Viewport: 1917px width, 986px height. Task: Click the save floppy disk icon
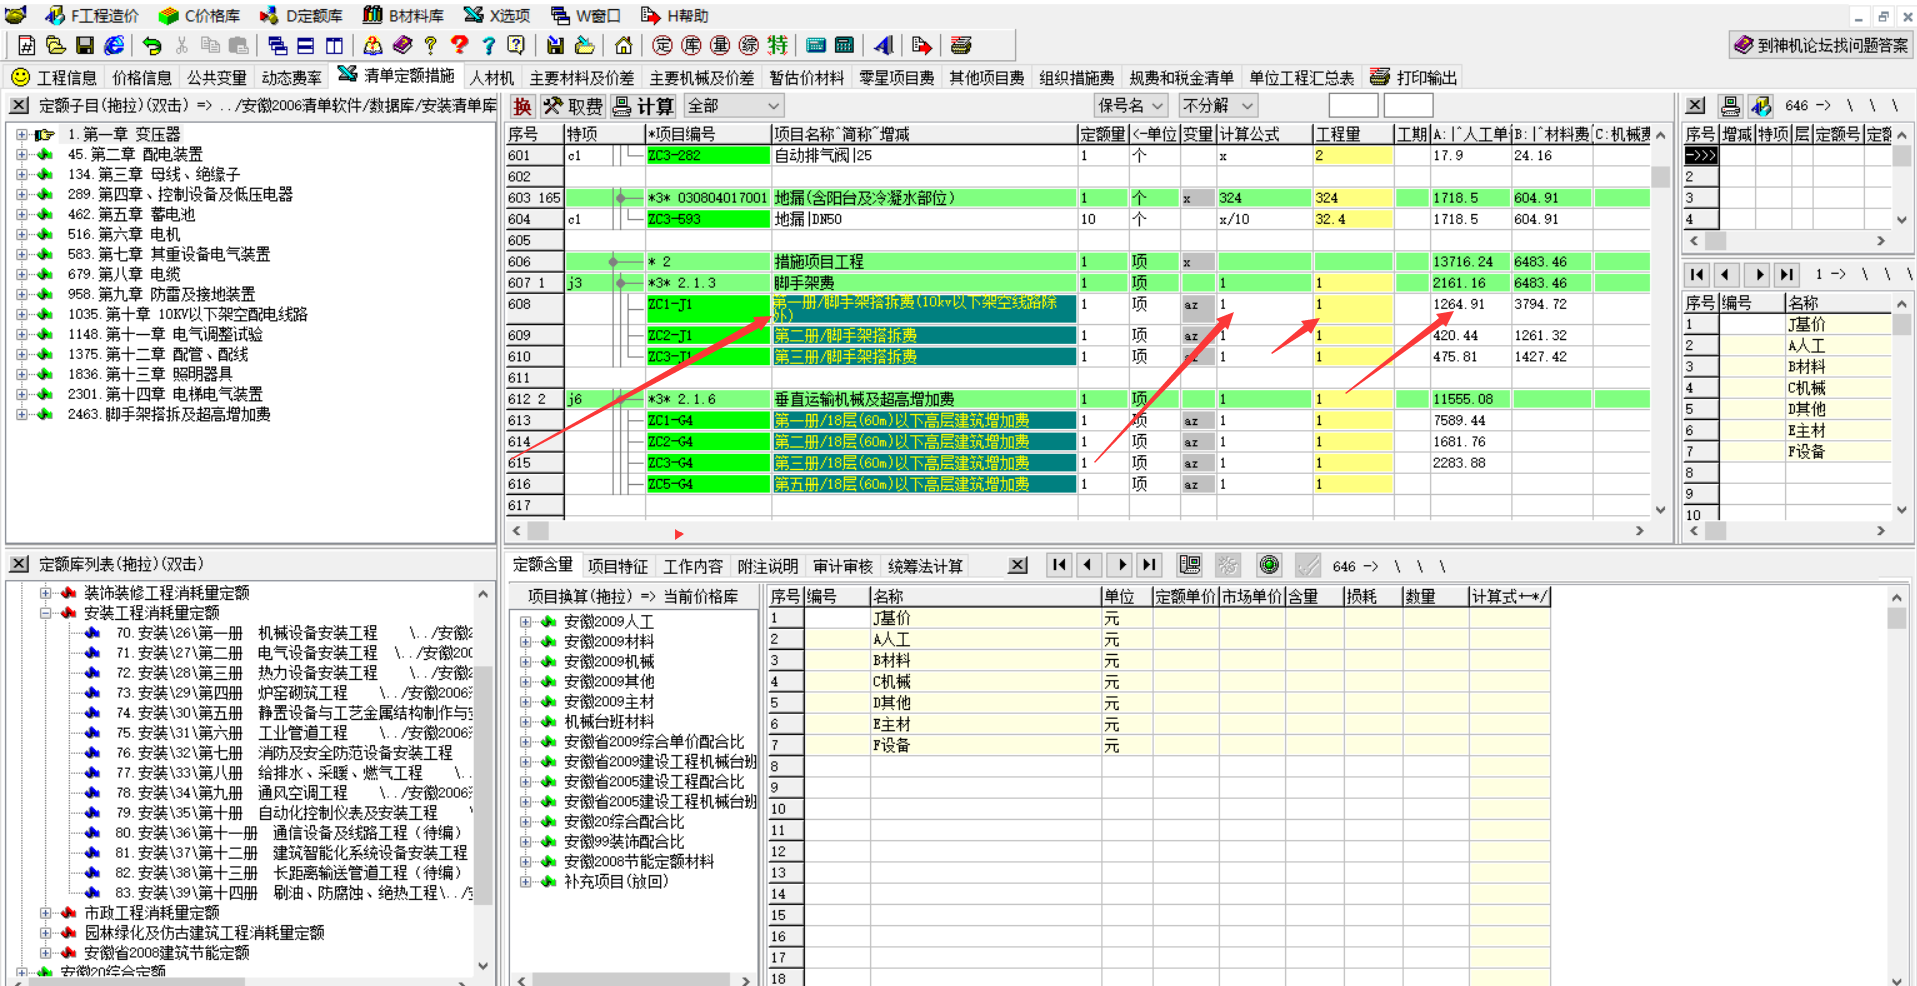(85, 46)
